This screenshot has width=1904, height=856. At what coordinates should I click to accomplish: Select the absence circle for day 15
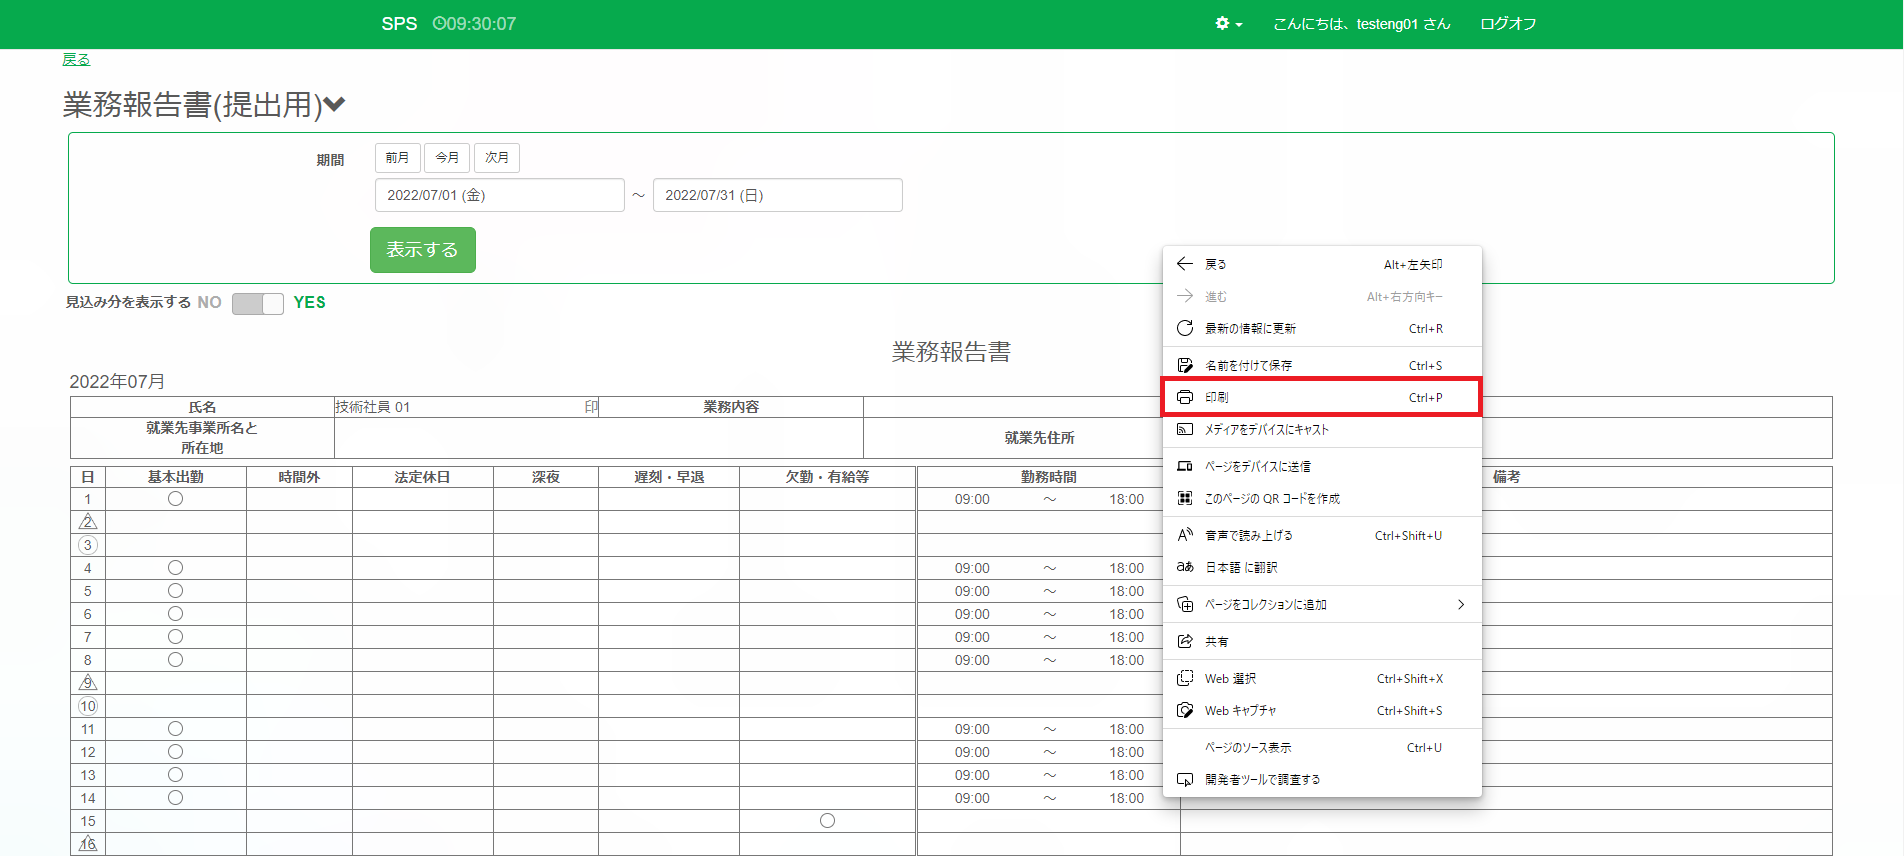coord(827,821)
